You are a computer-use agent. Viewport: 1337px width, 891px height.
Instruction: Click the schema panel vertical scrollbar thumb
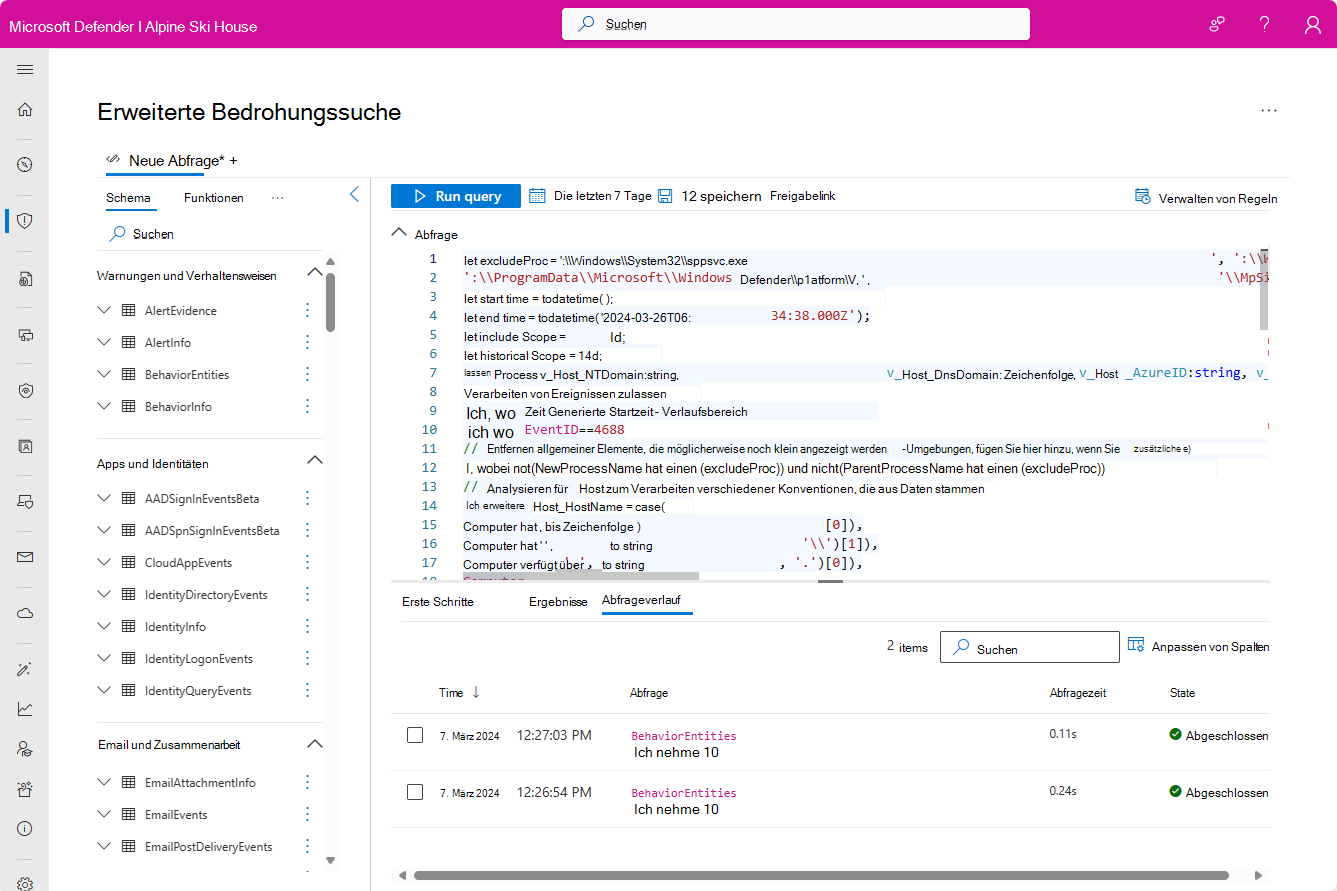330,302
